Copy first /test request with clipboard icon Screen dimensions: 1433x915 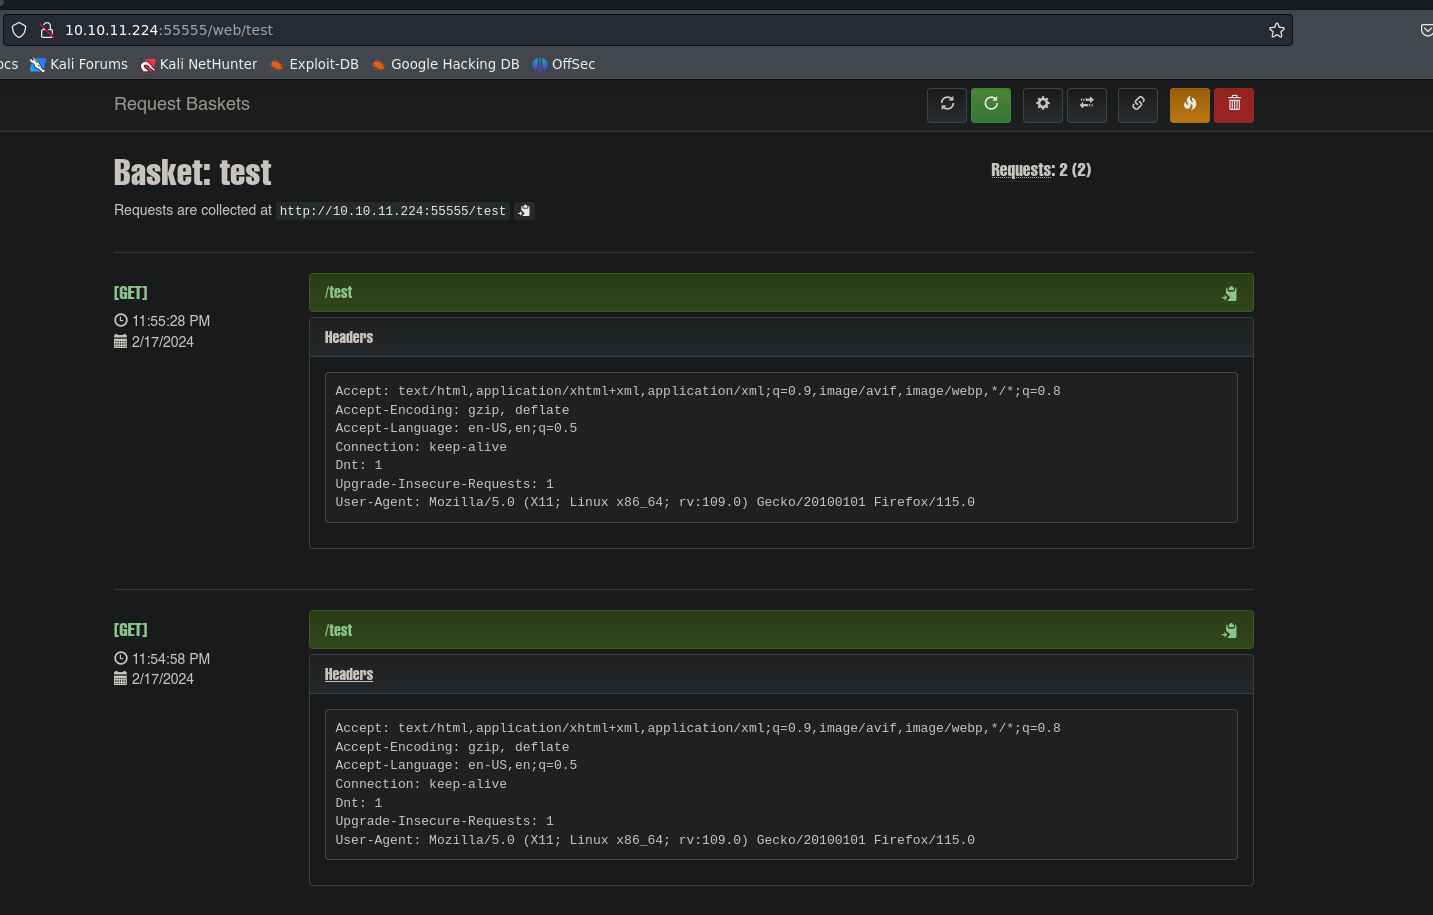click(1229, 293)
